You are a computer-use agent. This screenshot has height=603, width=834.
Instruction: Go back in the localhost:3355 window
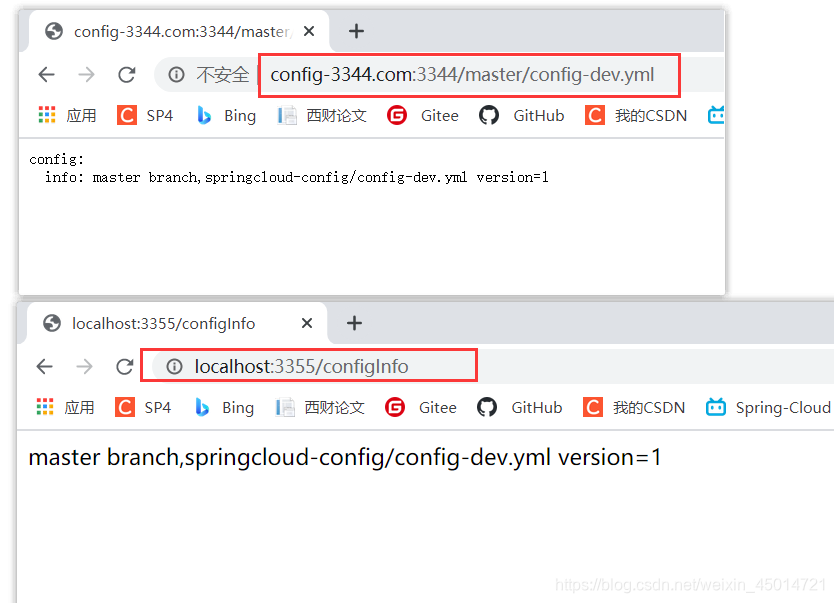(45, 366)
